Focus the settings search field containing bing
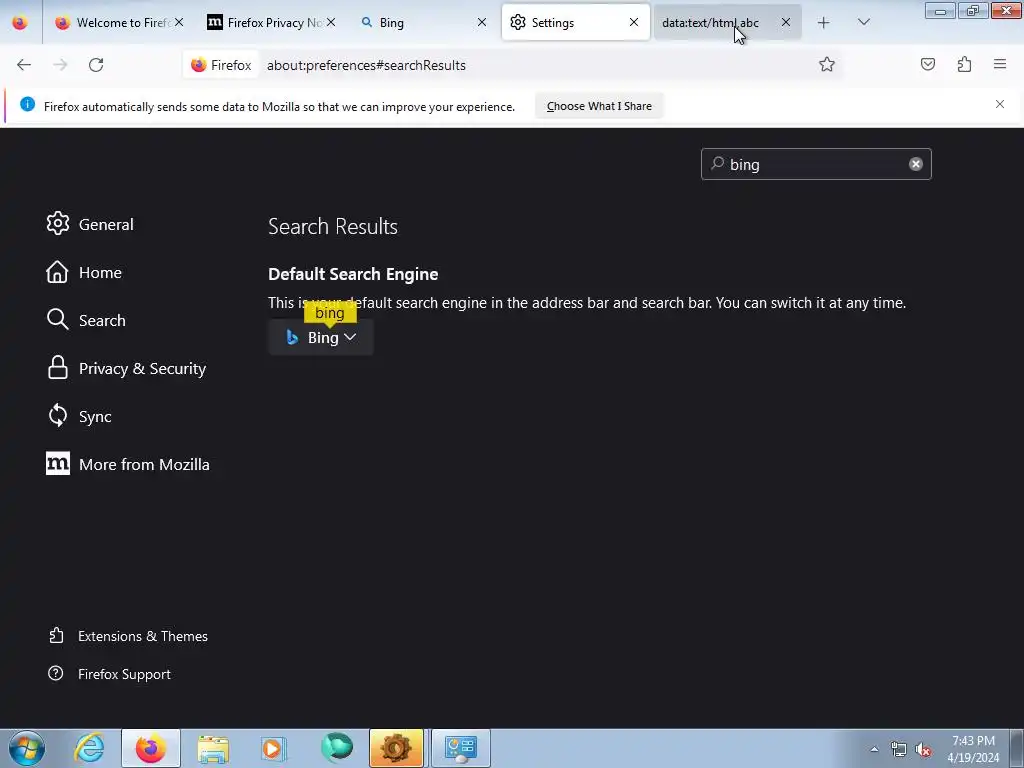Viewport: 1024px width, 768px height. [x=816, y=164]
